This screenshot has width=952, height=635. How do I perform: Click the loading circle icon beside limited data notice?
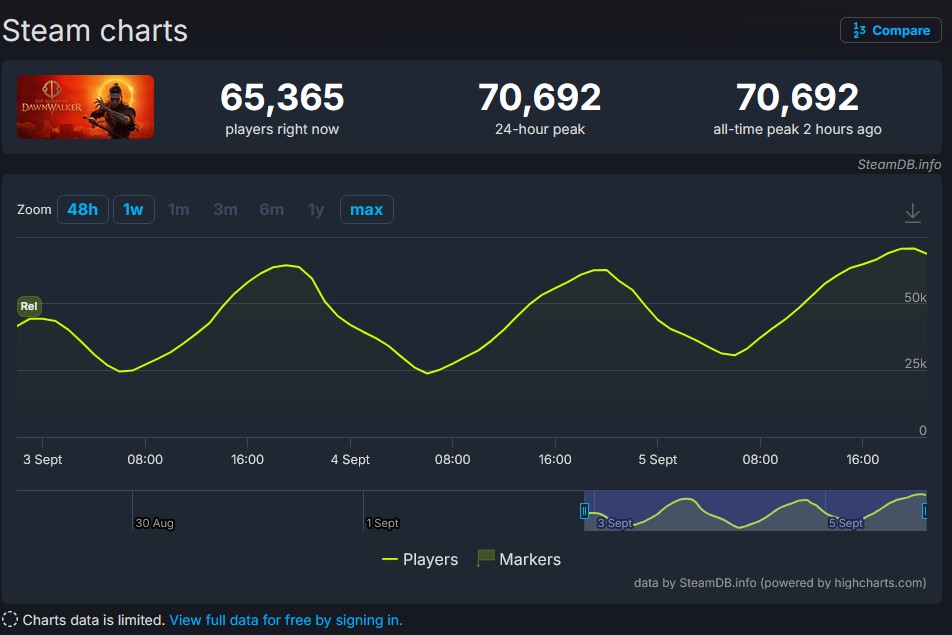point(10,620)
